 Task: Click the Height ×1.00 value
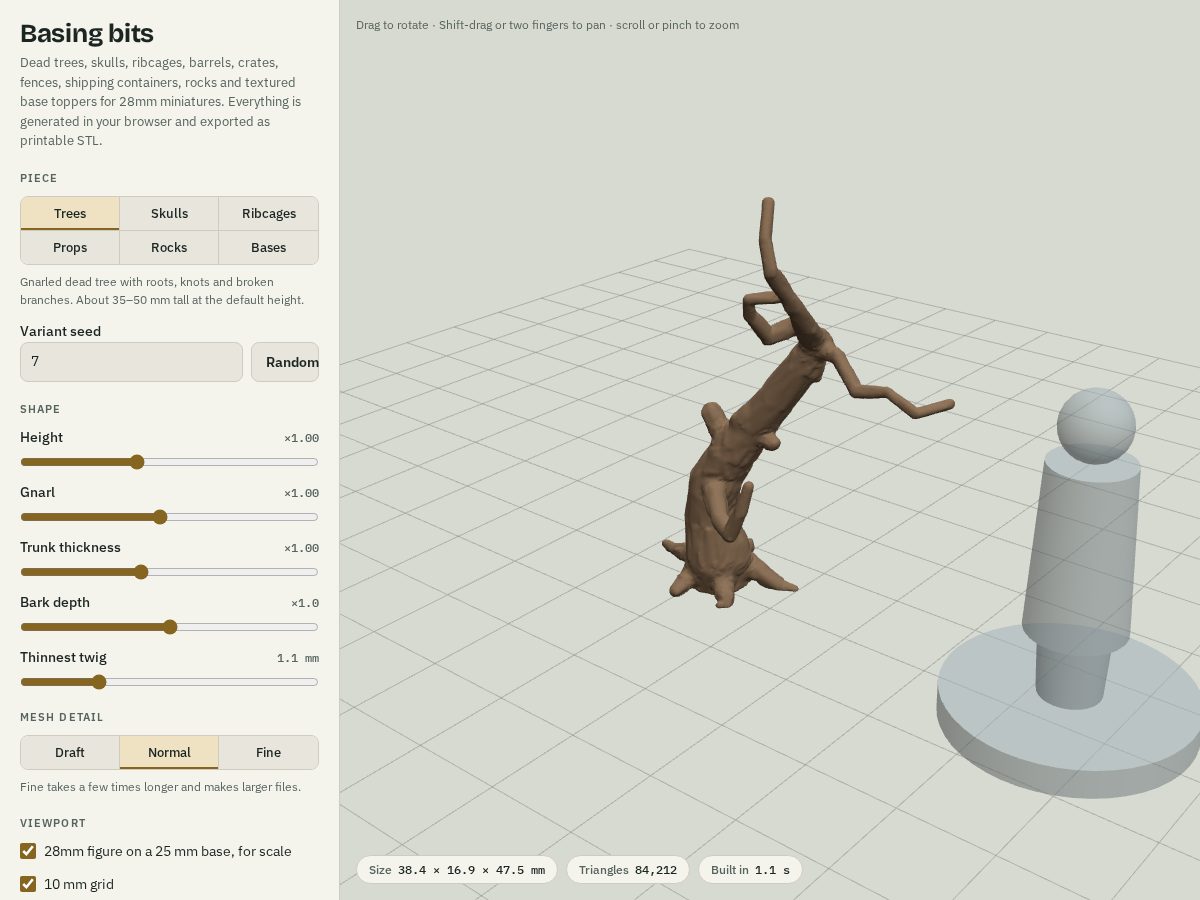coord(301,438)
